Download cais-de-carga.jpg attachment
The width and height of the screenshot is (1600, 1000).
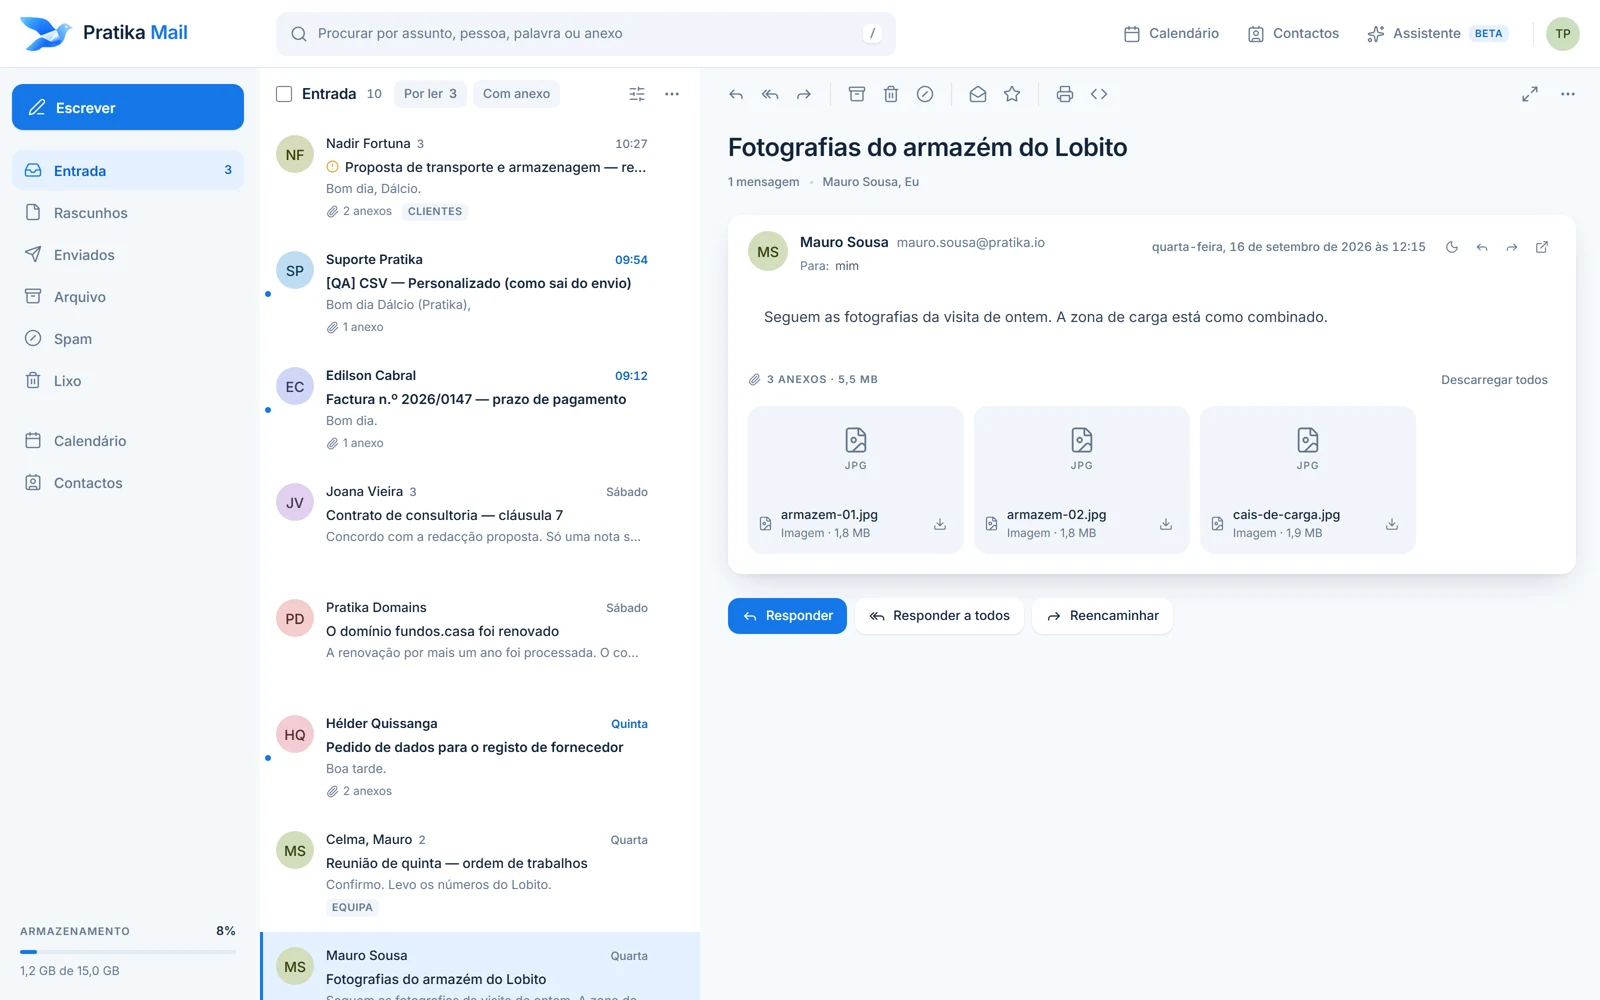[1392, 524]
